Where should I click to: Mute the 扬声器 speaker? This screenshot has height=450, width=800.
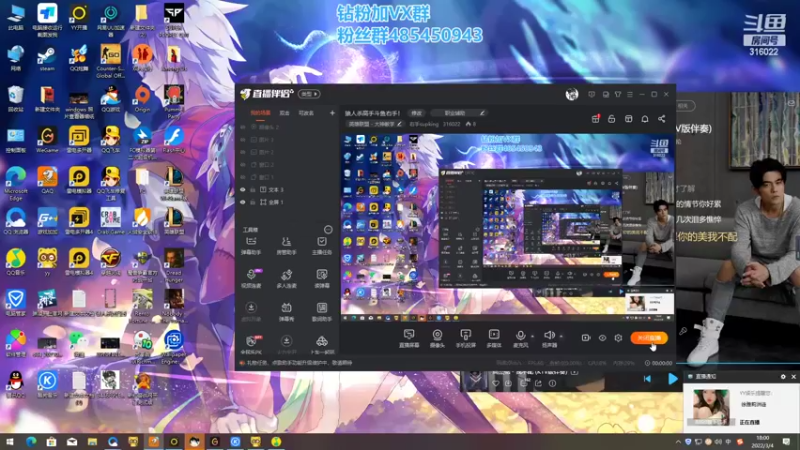pyautogui.click(x=549, y=338)
